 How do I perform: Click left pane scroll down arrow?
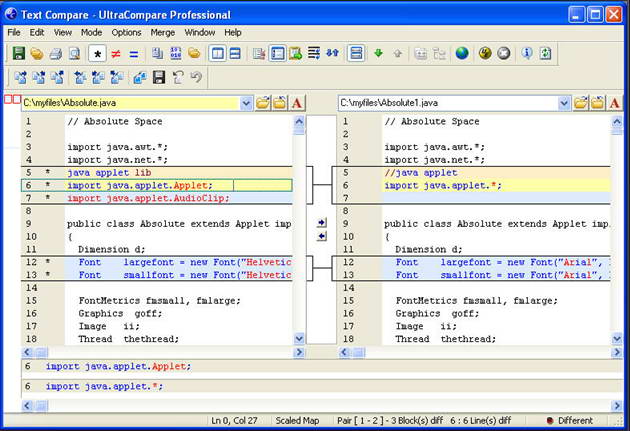[x=299, y=339]
